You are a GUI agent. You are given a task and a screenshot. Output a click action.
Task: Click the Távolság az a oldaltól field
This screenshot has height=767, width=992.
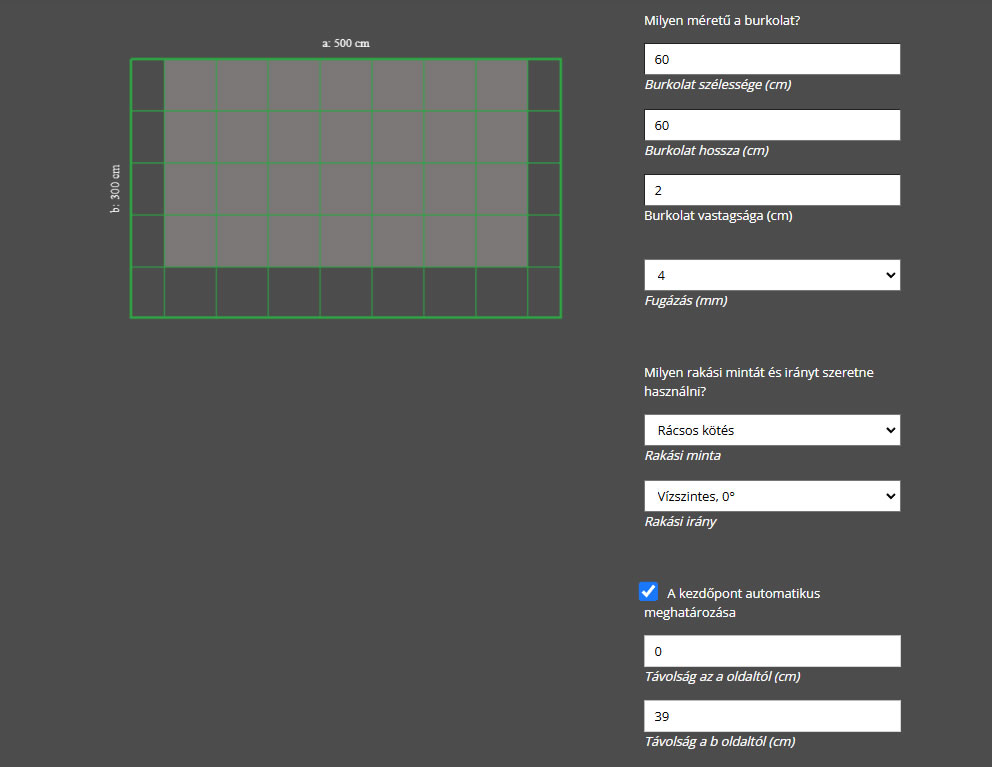772,651
